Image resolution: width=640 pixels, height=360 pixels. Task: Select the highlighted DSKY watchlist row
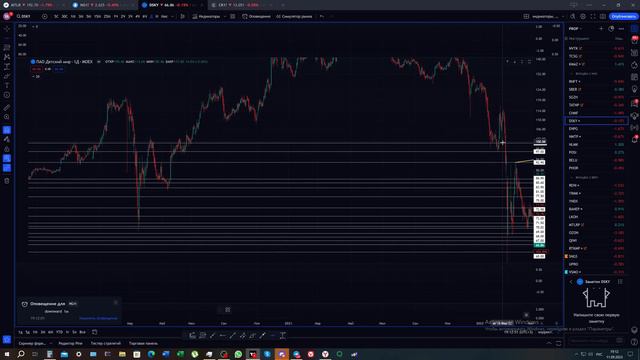tap(596, 121)
